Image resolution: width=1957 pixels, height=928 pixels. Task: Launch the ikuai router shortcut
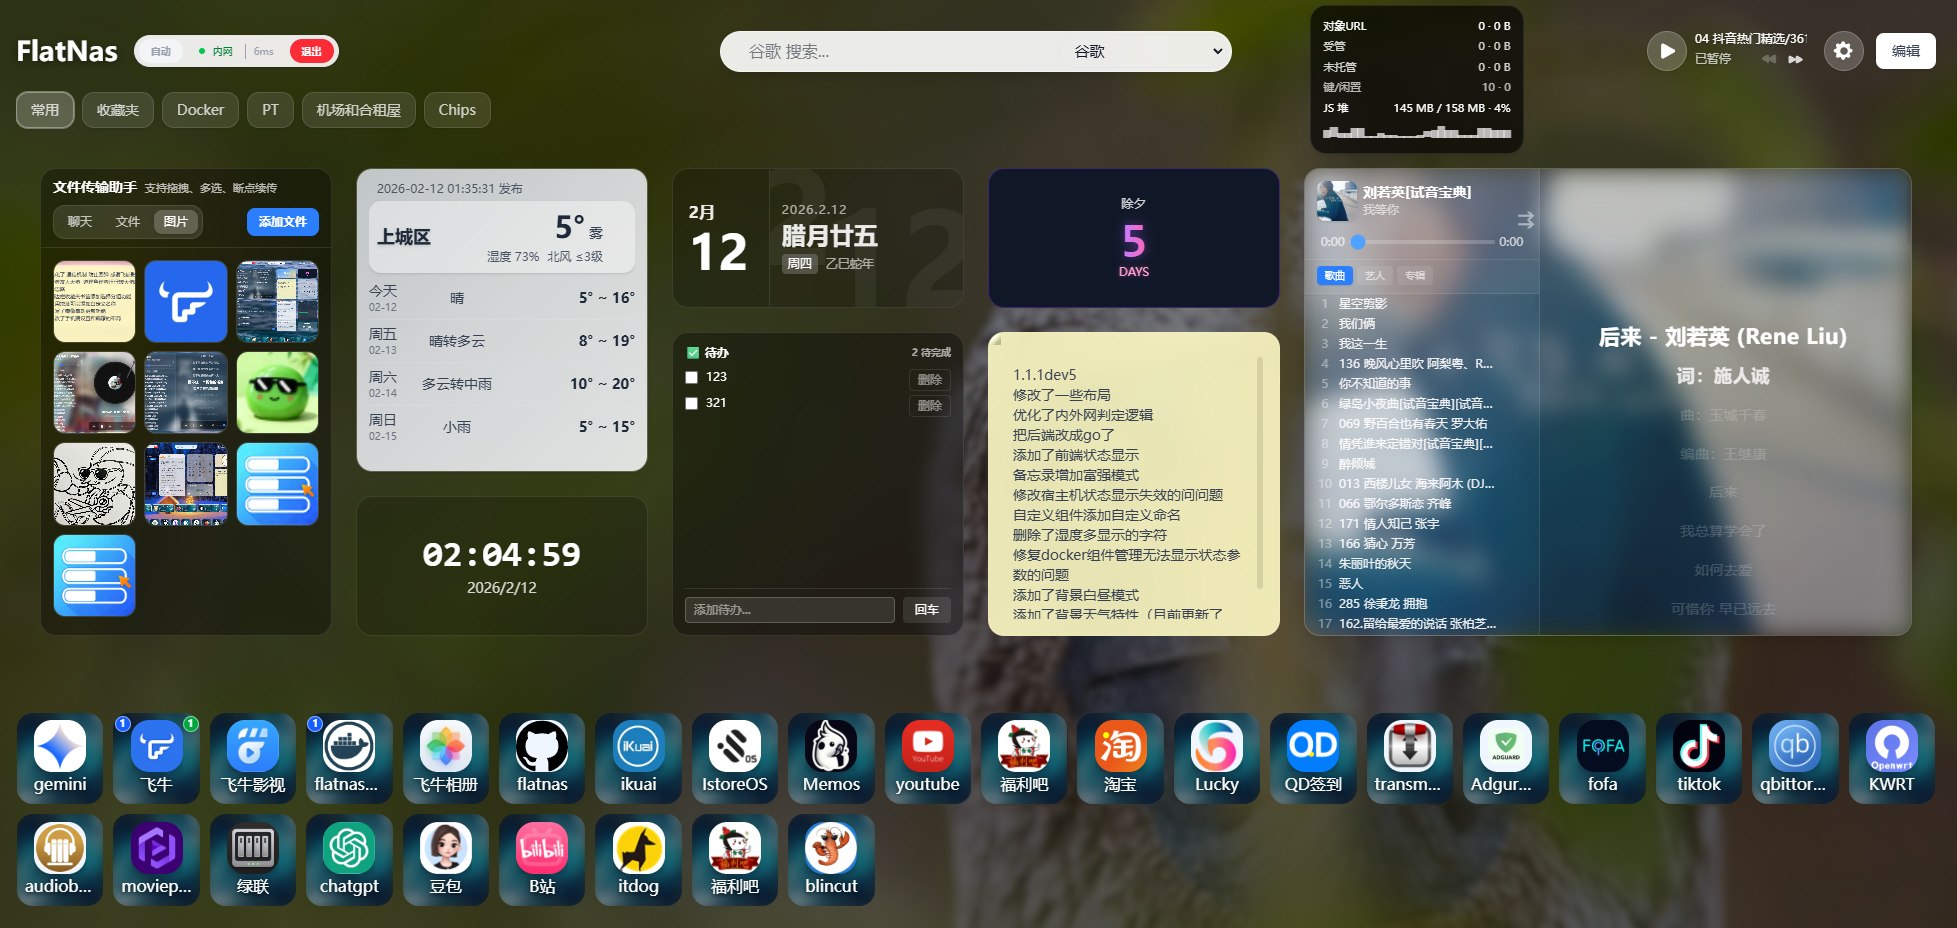pyautogui.click(x=638, y=758)
